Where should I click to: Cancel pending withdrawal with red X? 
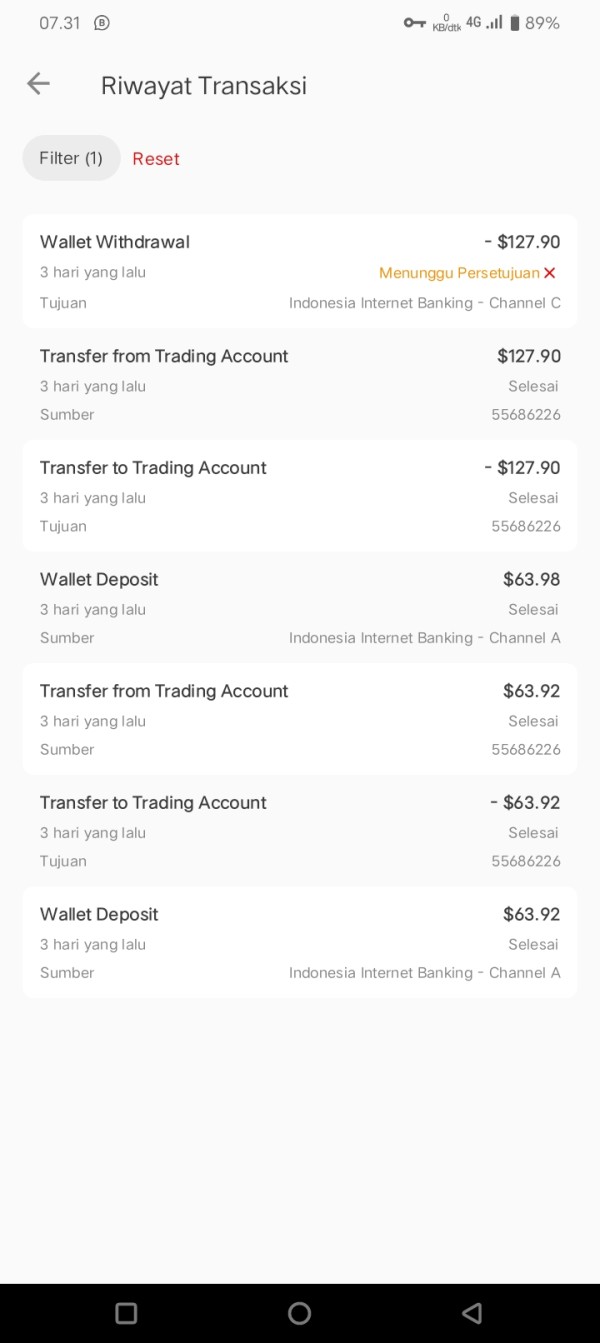[x=549, y=273]
